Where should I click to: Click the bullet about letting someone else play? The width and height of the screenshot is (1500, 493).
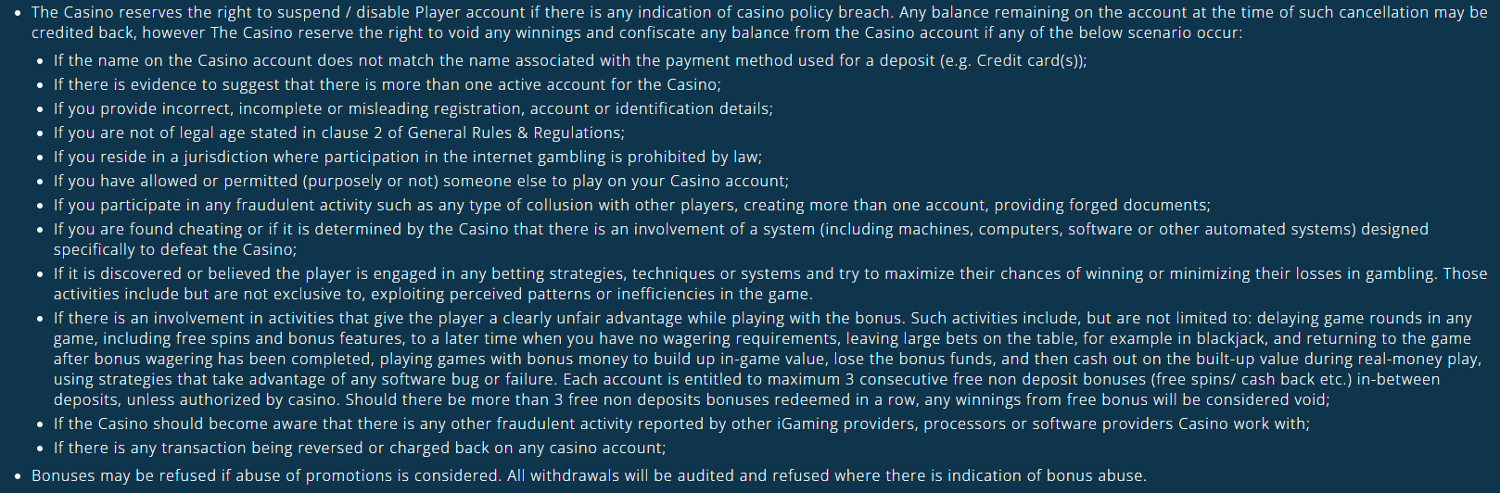click(421, 181)
